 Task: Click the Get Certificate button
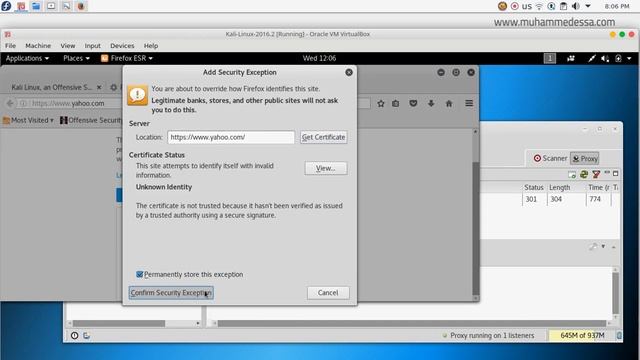[324, 137]
